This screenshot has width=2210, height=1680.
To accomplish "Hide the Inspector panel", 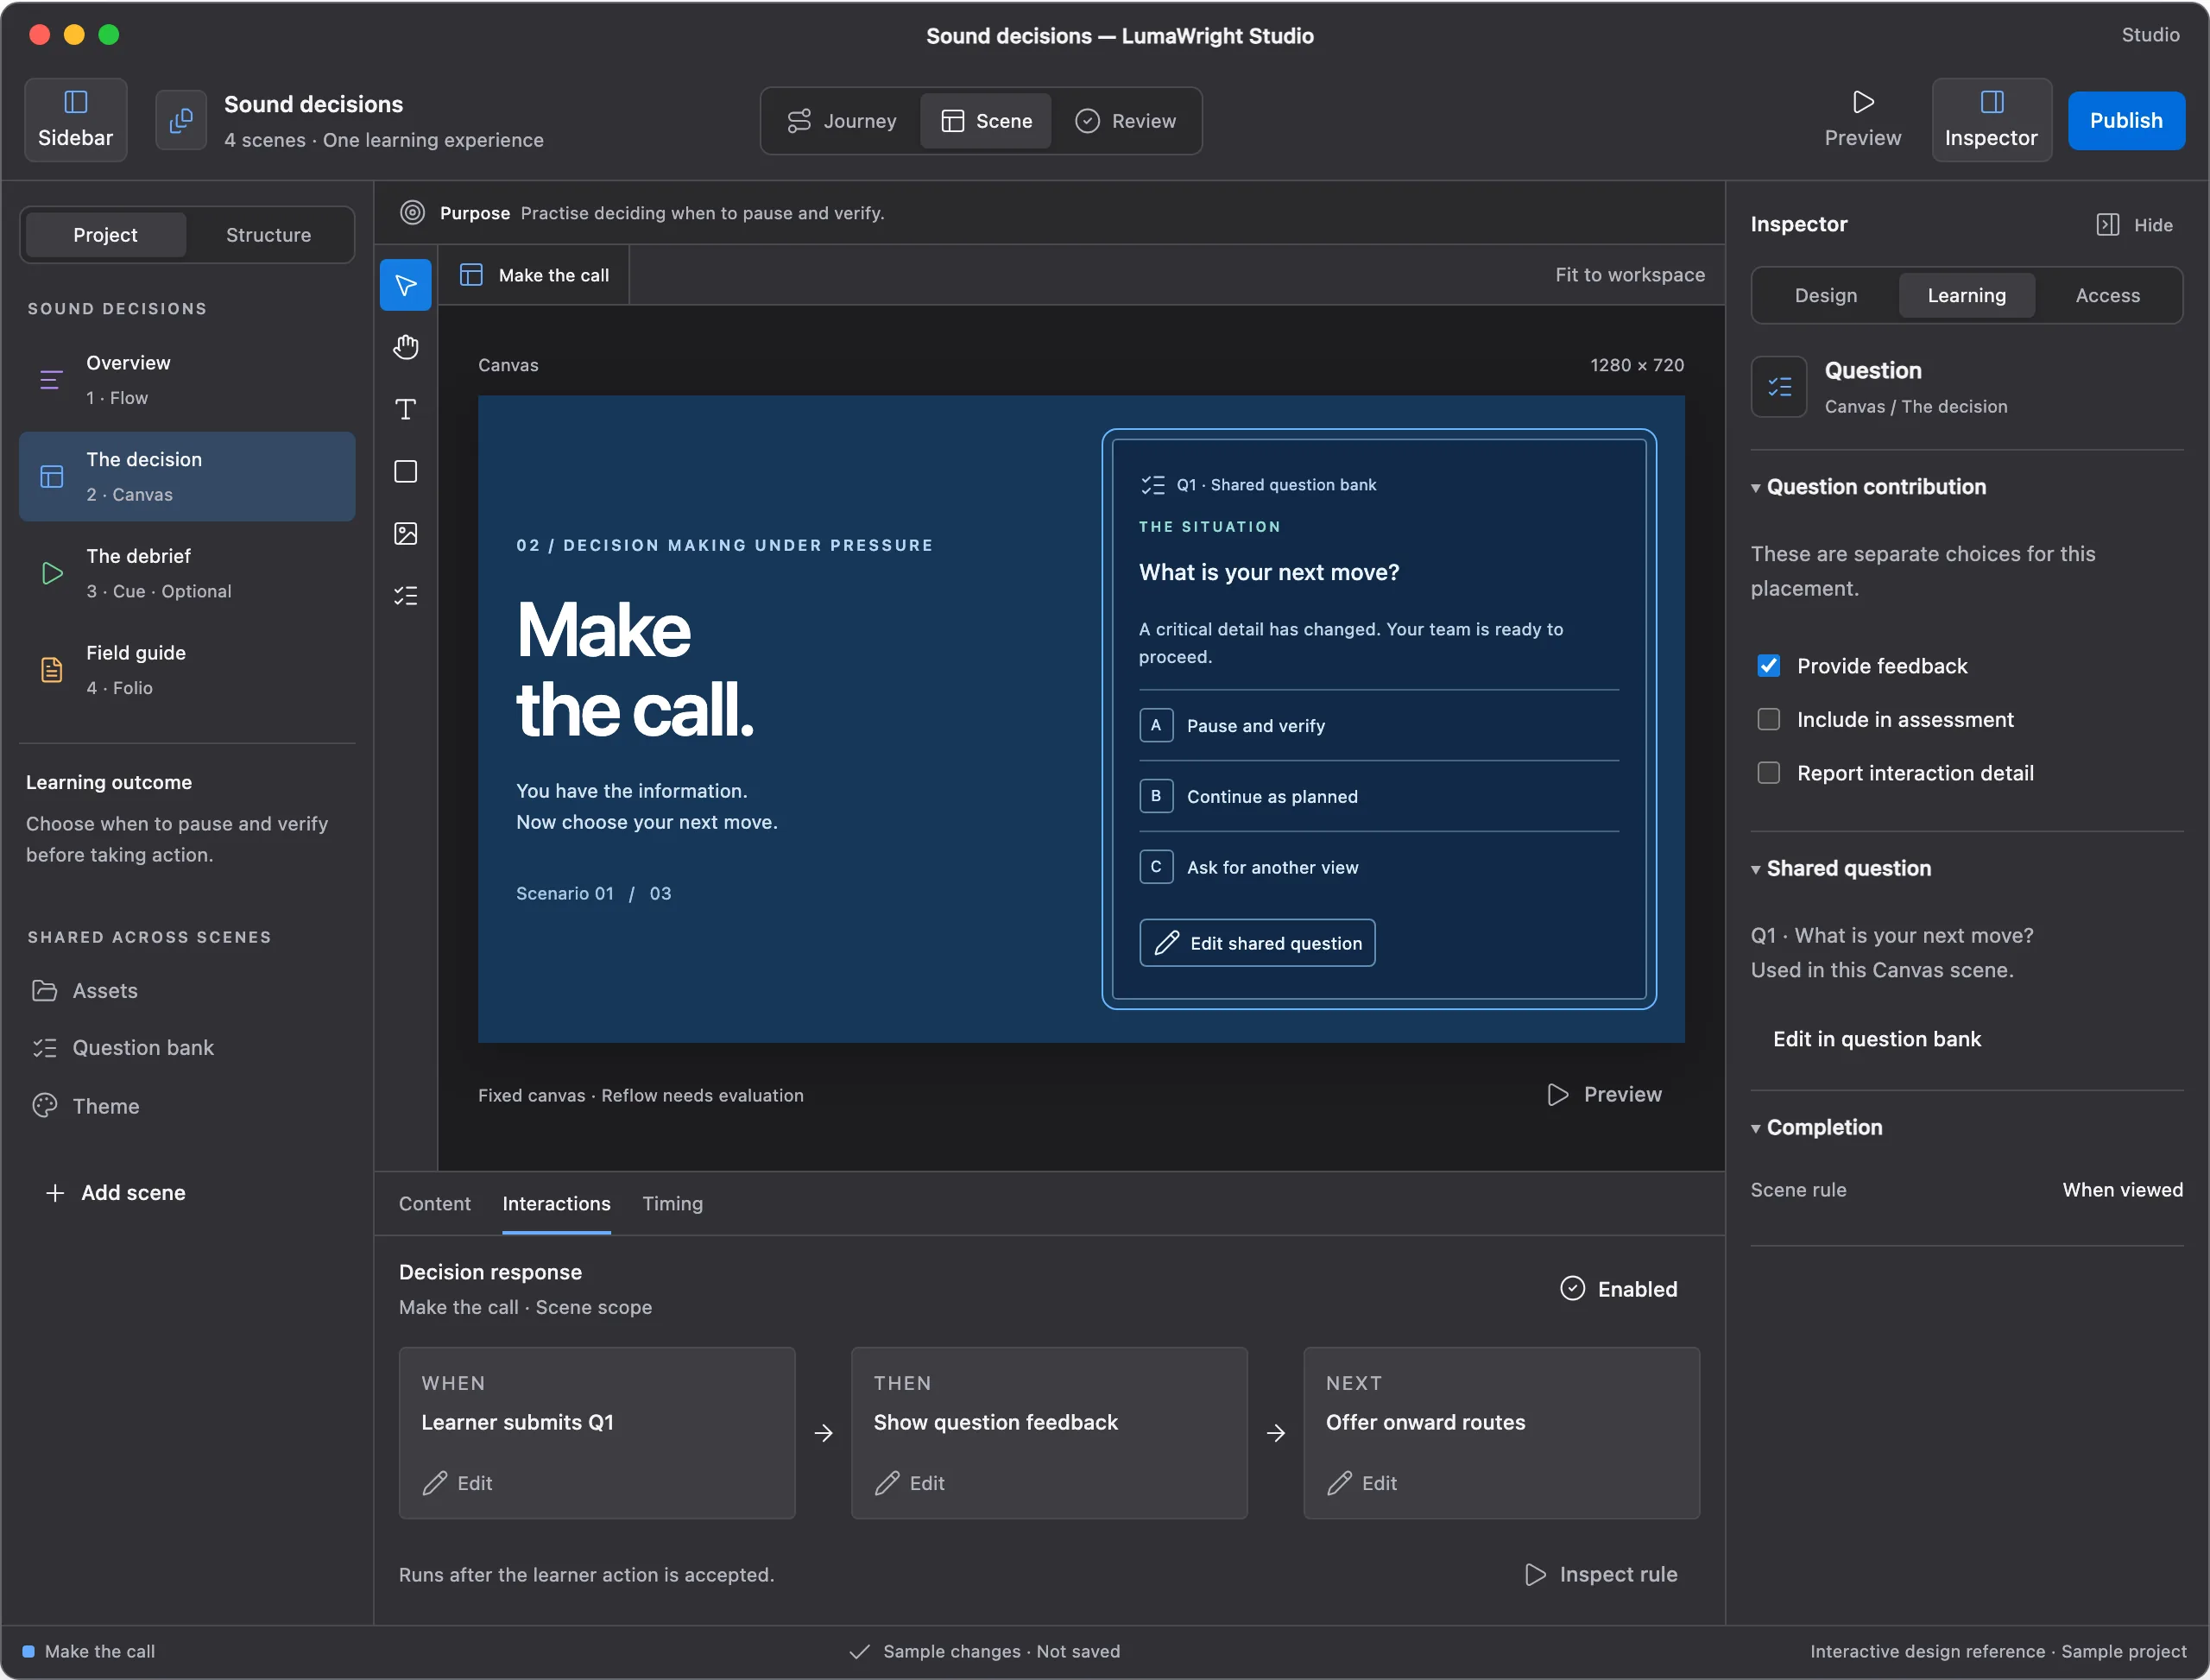I will tap(2134, 225).
